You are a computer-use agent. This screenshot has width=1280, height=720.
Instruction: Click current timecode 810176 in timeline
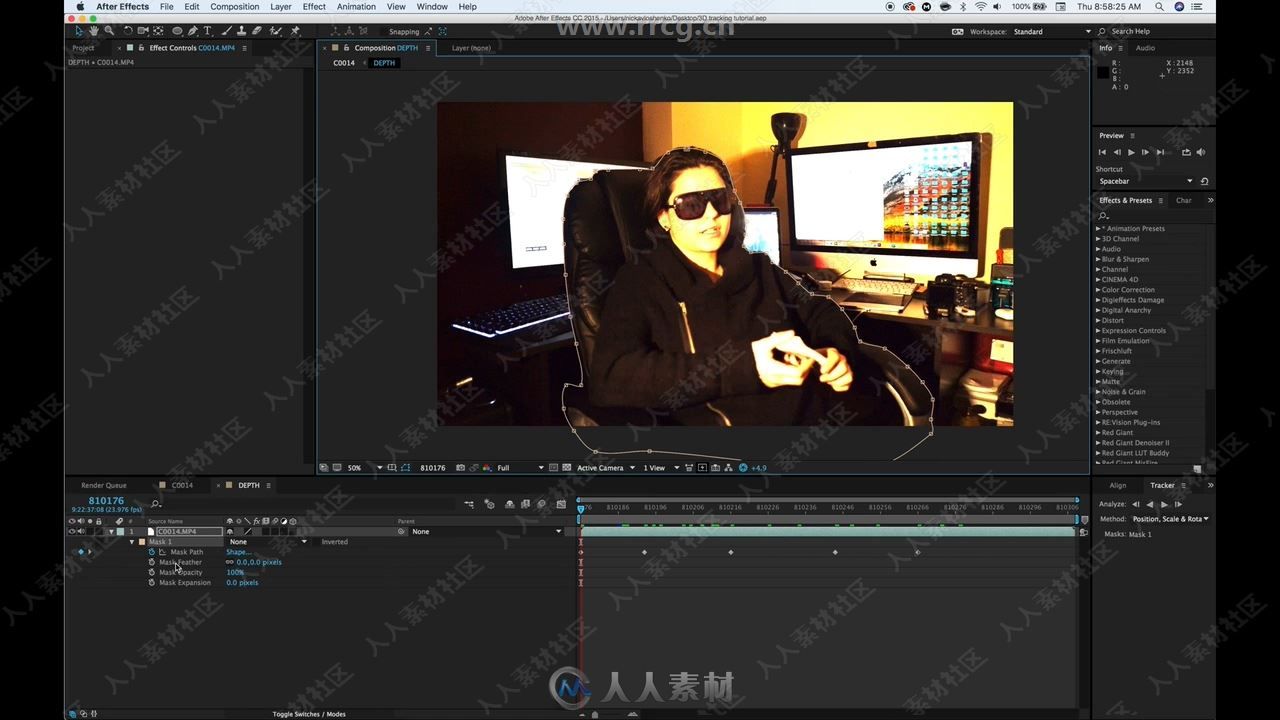[106, 500]
